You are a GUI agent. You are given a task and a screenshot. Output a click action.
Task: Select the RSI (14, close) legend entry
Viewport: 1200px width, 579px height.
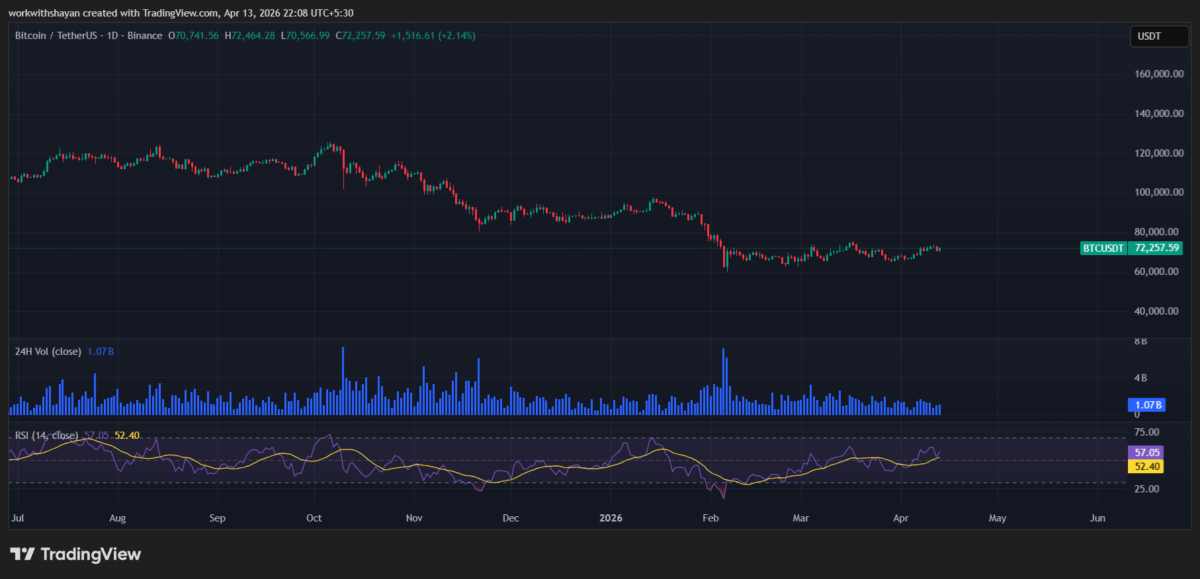(45, 435)
